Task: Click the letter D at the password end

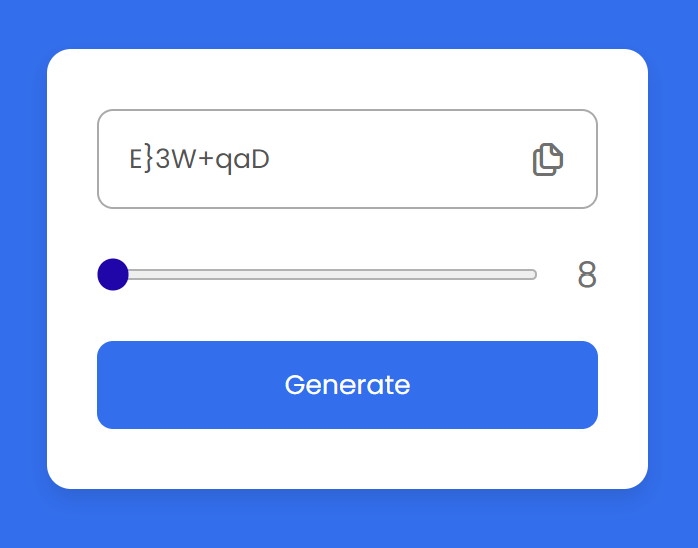Action: tap(260, 159)
